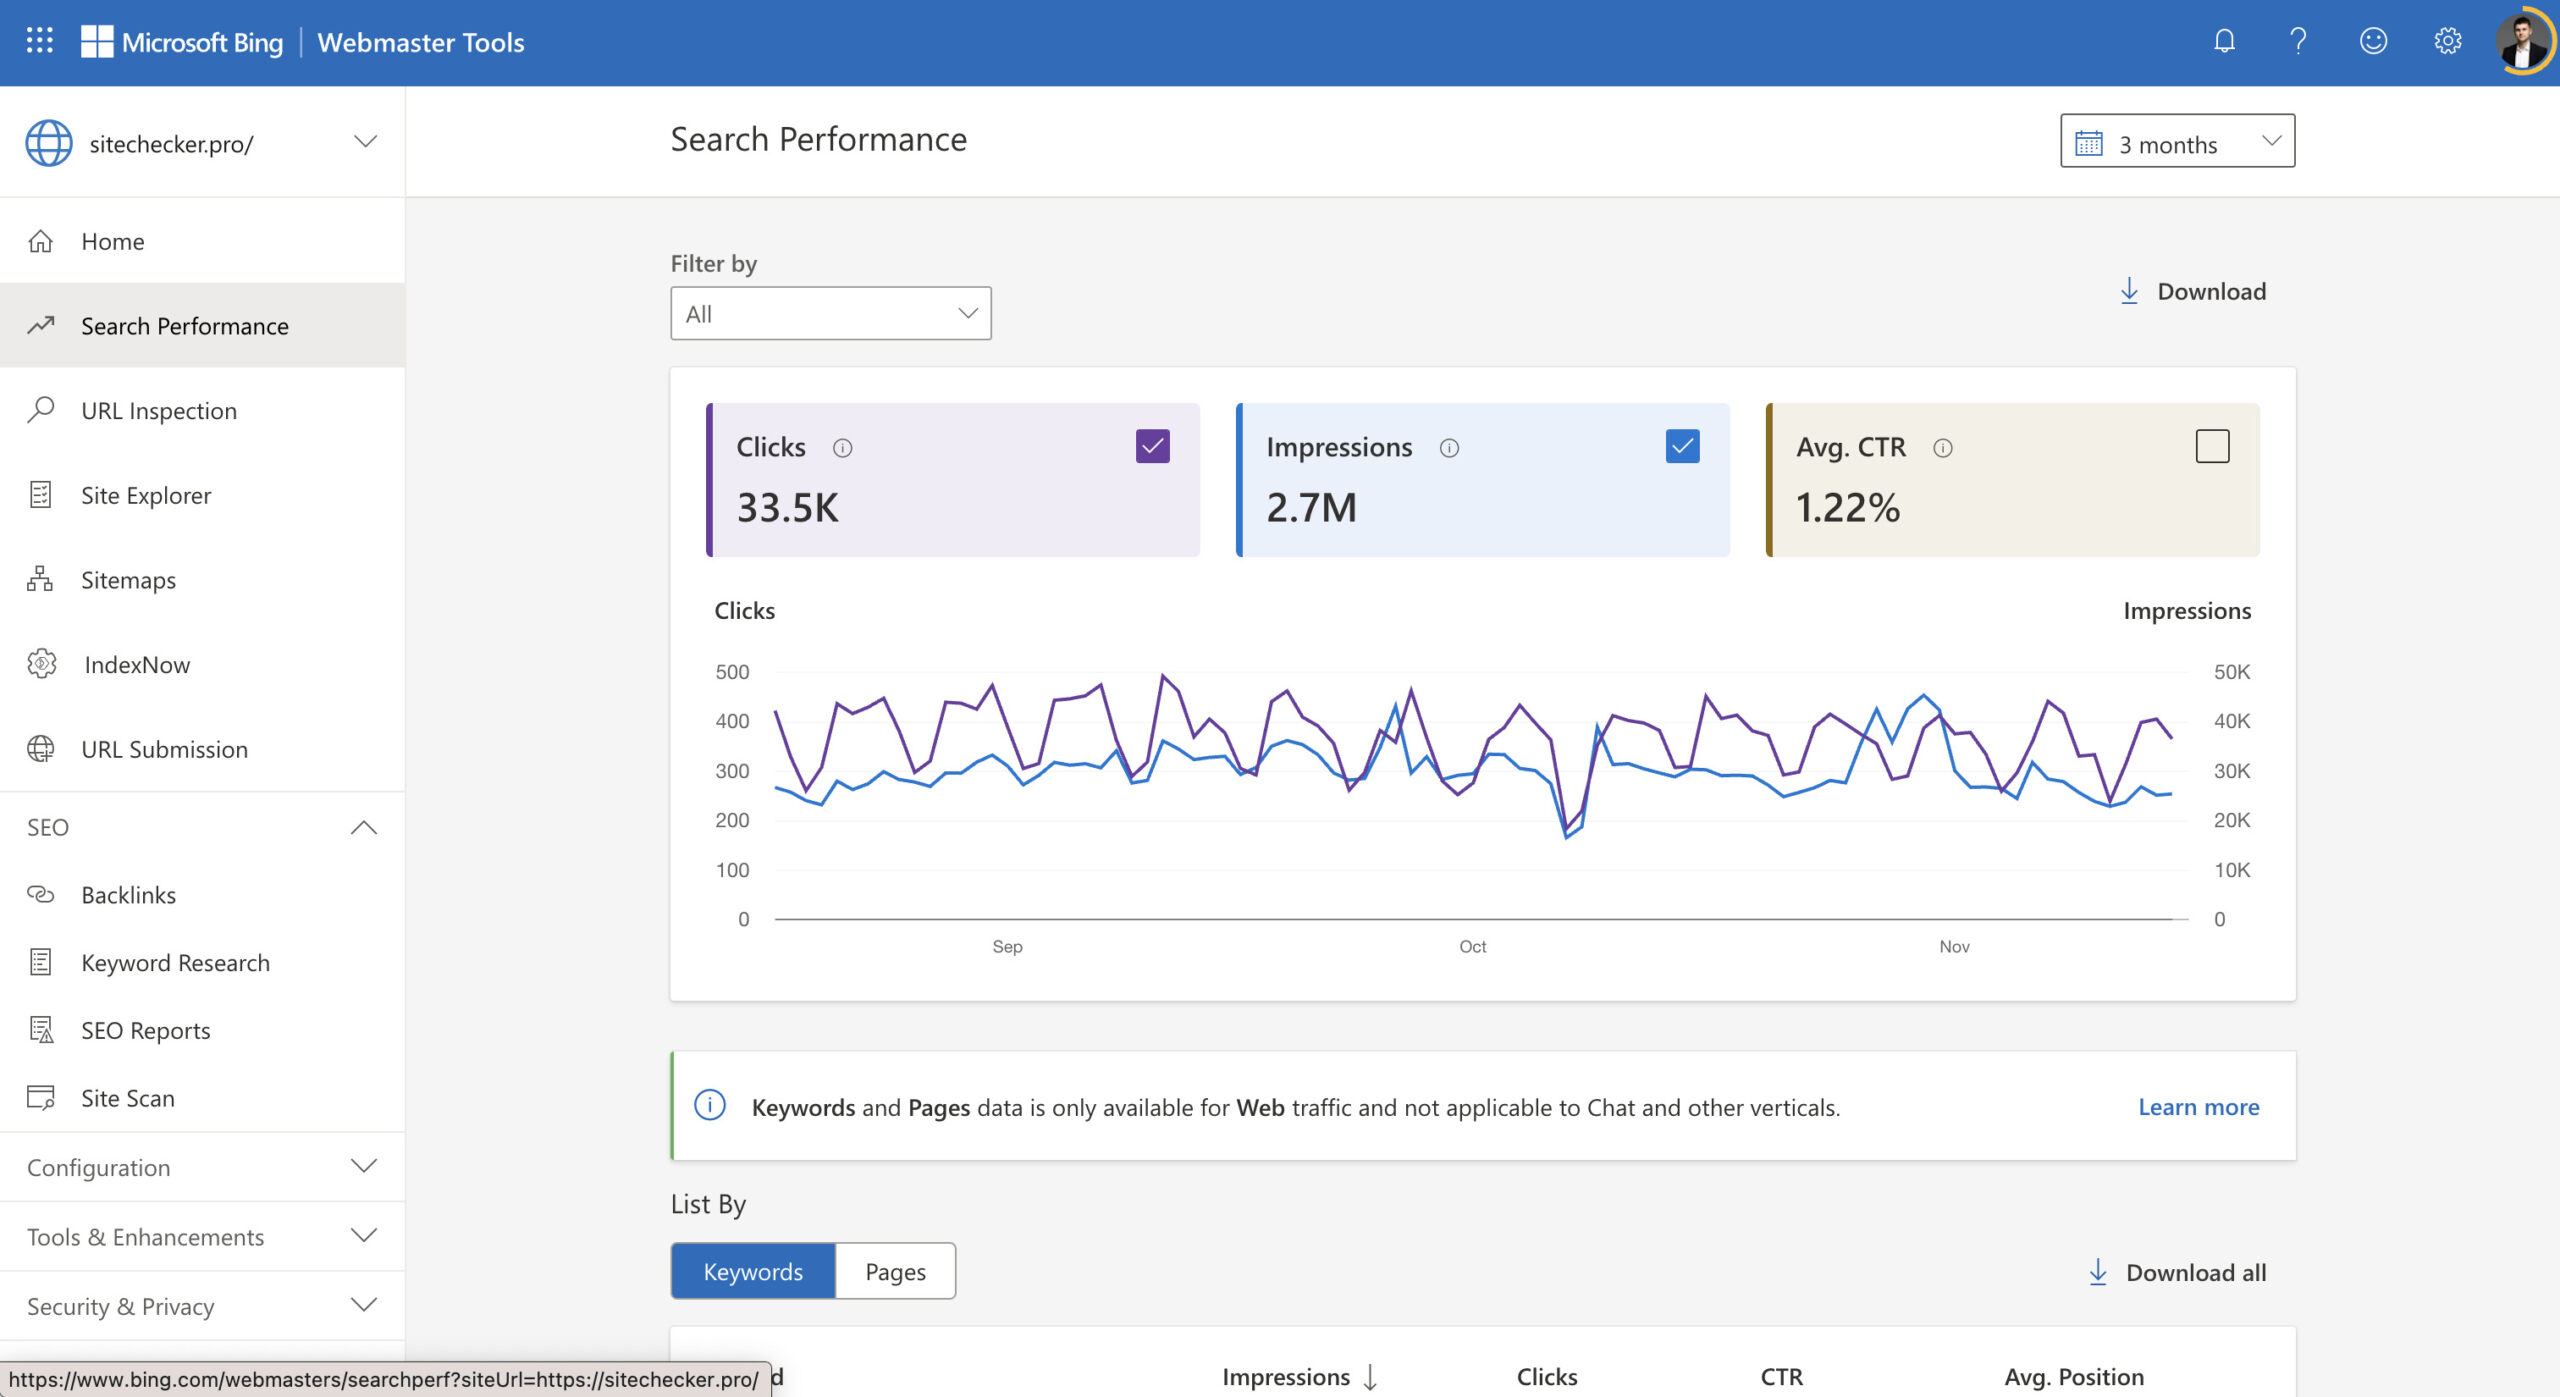Uncheck the Clicks metric checkbox

(x=1152, y=446)
